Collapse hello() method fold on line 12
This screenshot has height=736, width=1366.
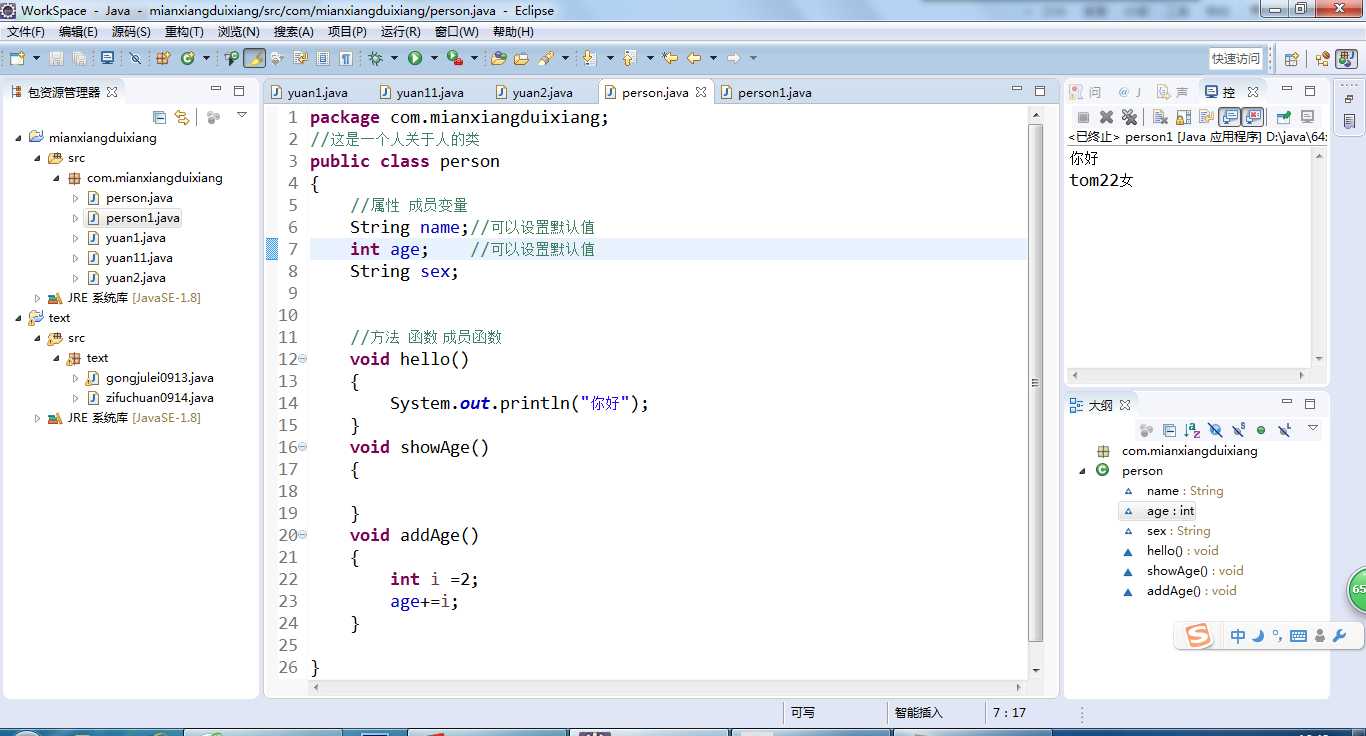pyautogui.click(x=303, y=359)
